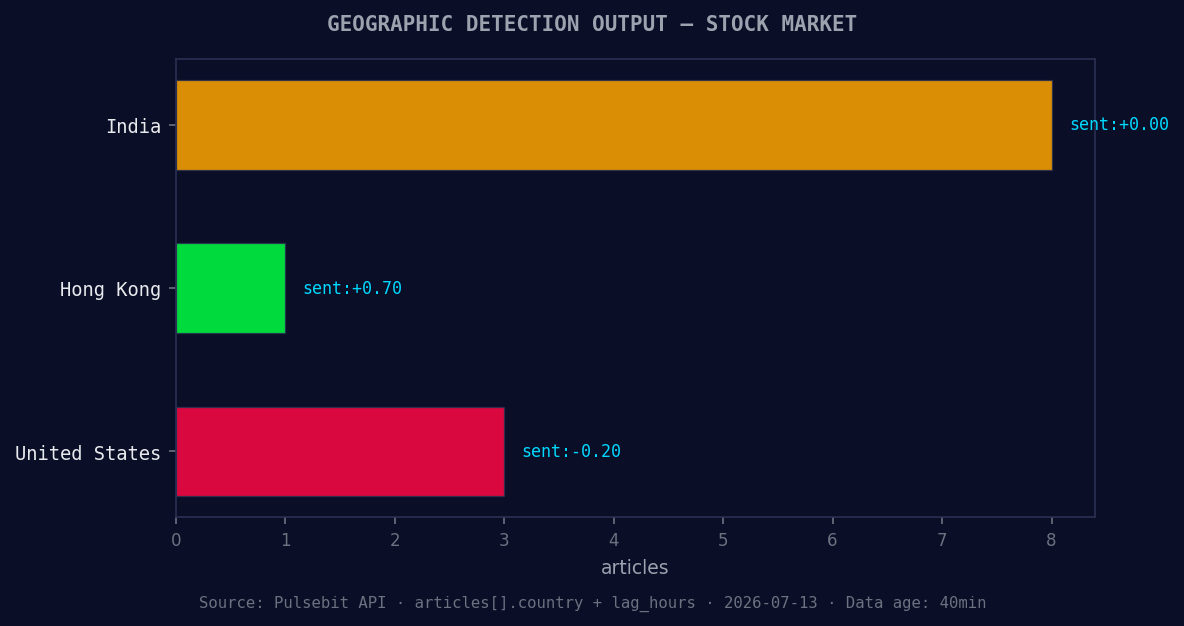
Task: Click the sent:-0.20 annotation
Action: click(571, 452)
